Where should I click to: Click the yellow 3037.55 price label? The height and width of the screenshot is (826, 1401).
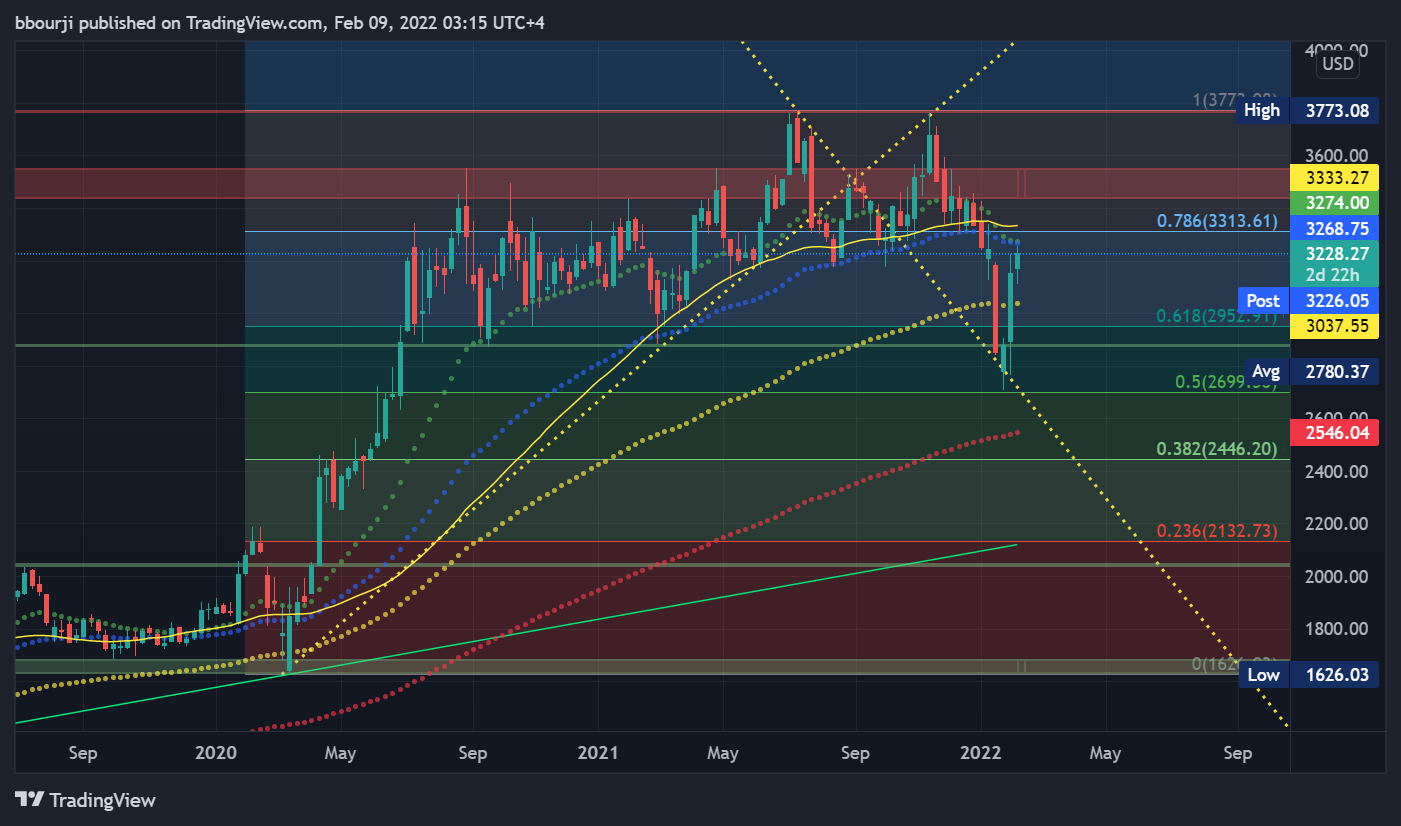[x=1335, y=325]
